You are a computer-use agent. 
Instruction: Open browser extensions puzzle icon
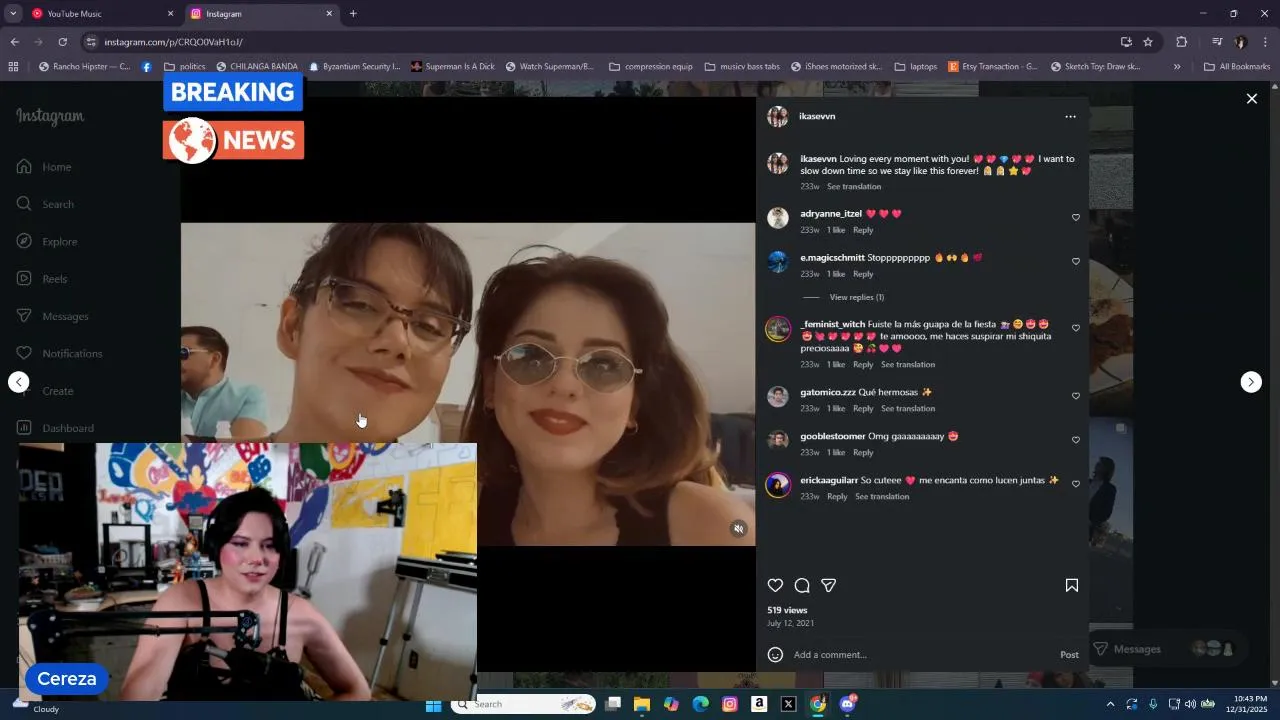(1181, 42)
